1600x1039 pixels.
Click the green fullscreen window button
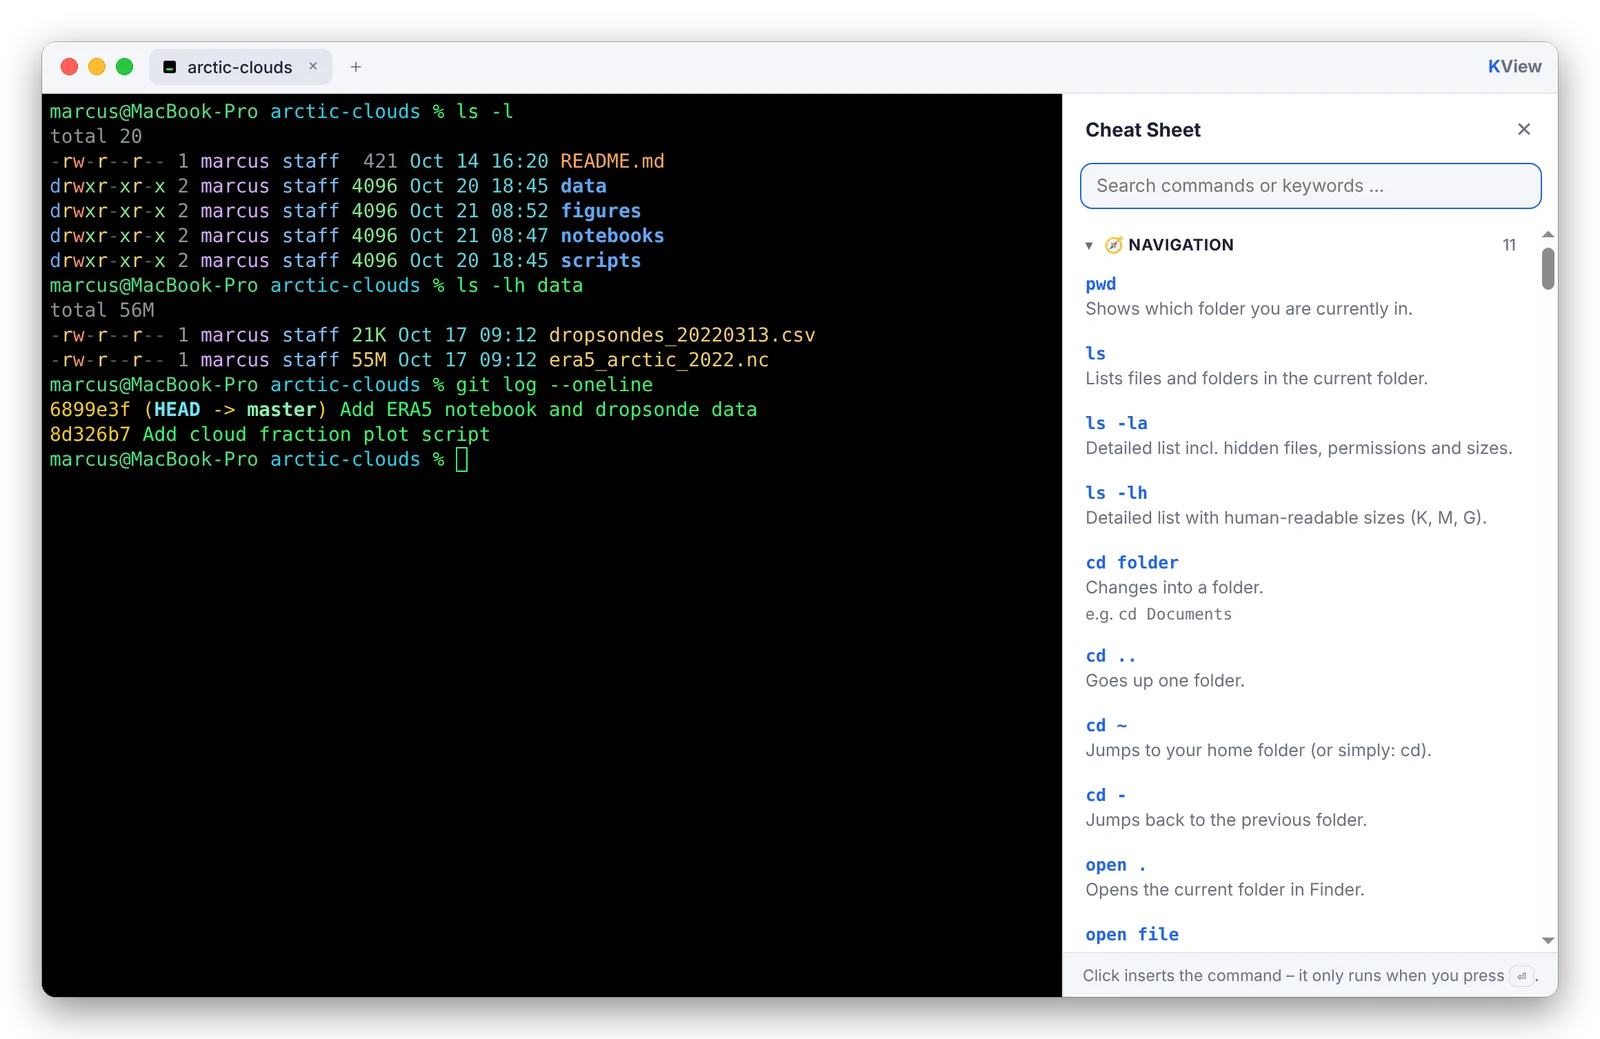pos(125,67)
